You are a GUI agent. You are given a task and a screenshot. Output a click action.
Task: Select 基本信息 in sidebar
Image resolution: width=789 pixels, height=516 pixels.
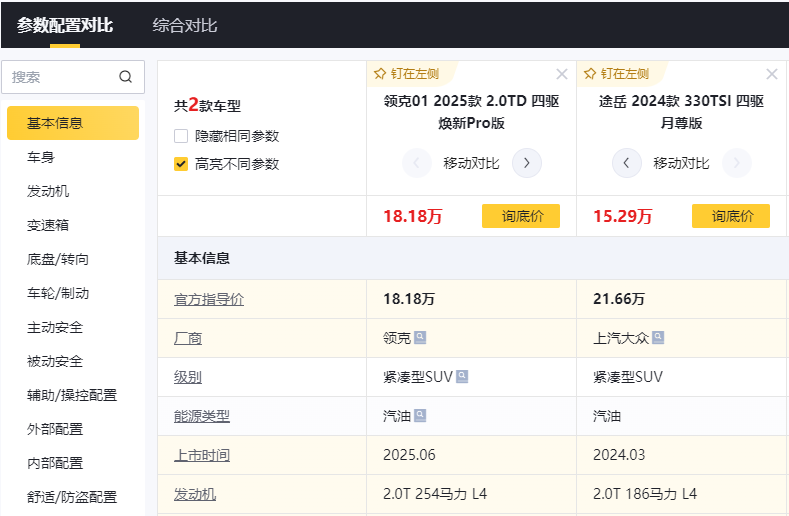pyautogui.click(x=73, y=123)
